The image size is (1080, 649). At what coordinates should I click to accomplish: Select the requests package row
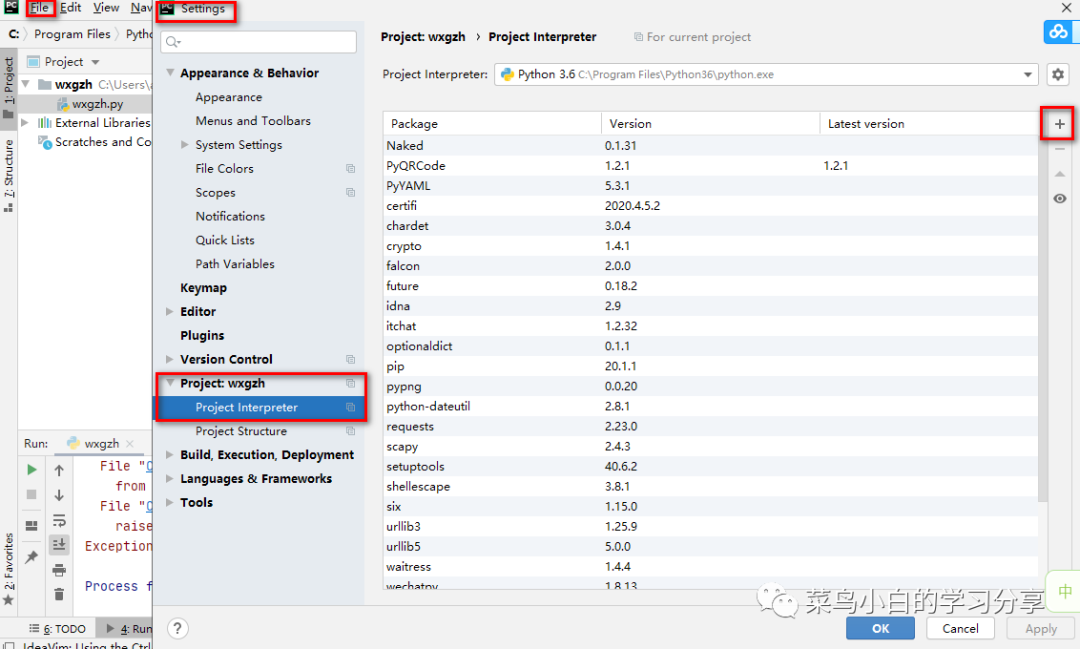[x=711, y=426]
